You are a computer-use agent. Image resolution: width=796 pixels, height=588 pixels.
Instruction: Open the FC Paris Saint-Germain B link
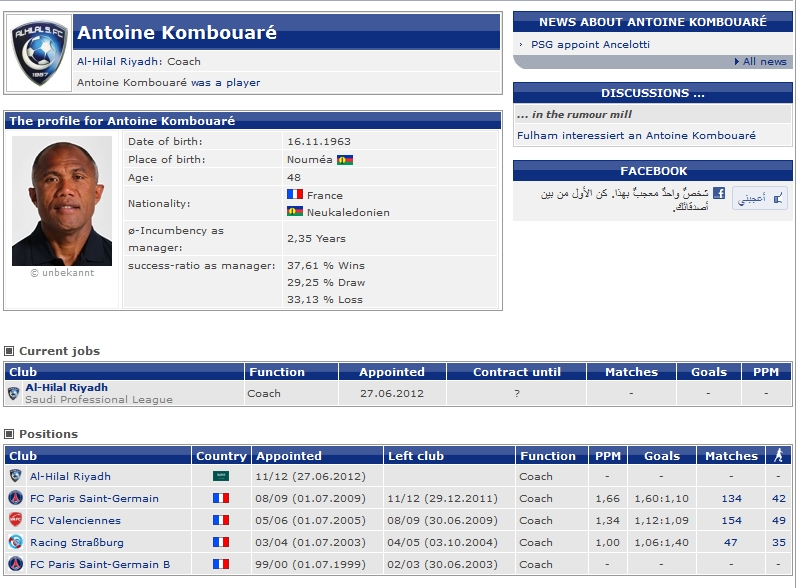(x=100, y=564)
